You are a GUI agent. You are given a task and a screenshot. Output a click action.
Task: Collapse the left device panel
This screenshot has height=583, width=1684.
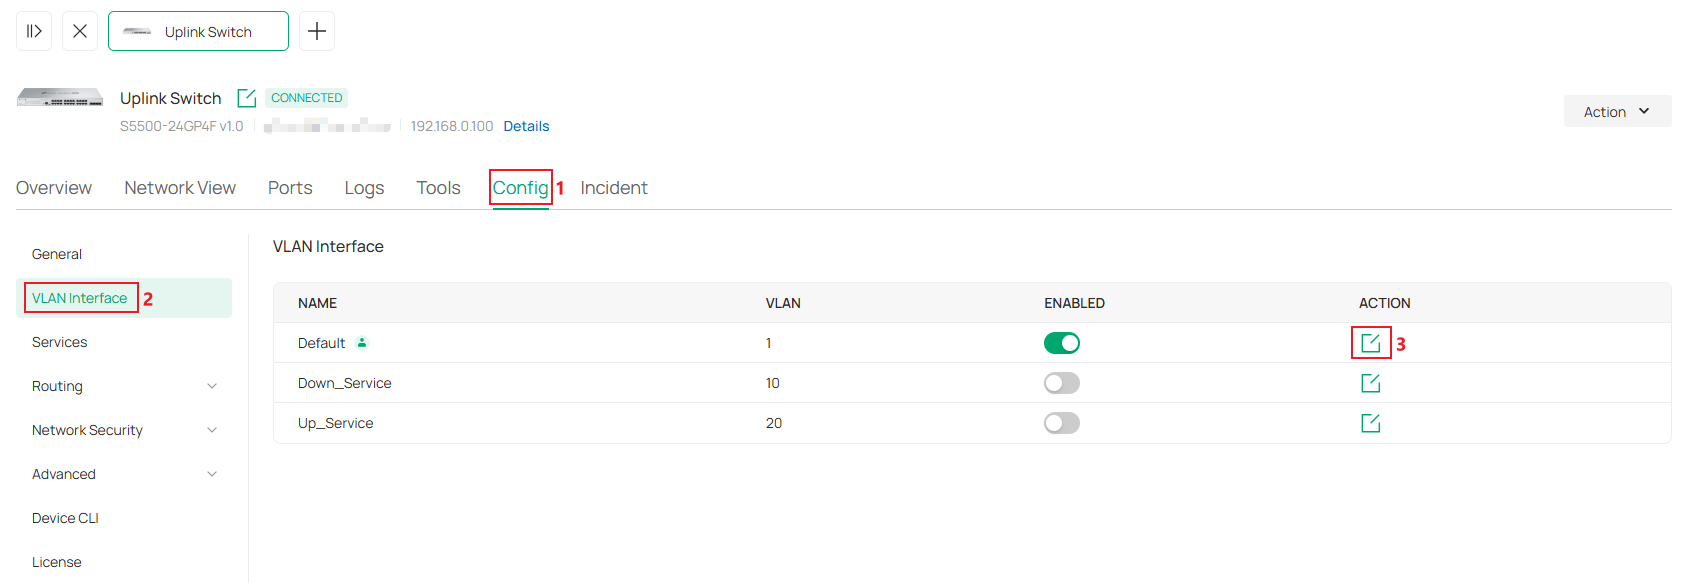coord(33,31)
